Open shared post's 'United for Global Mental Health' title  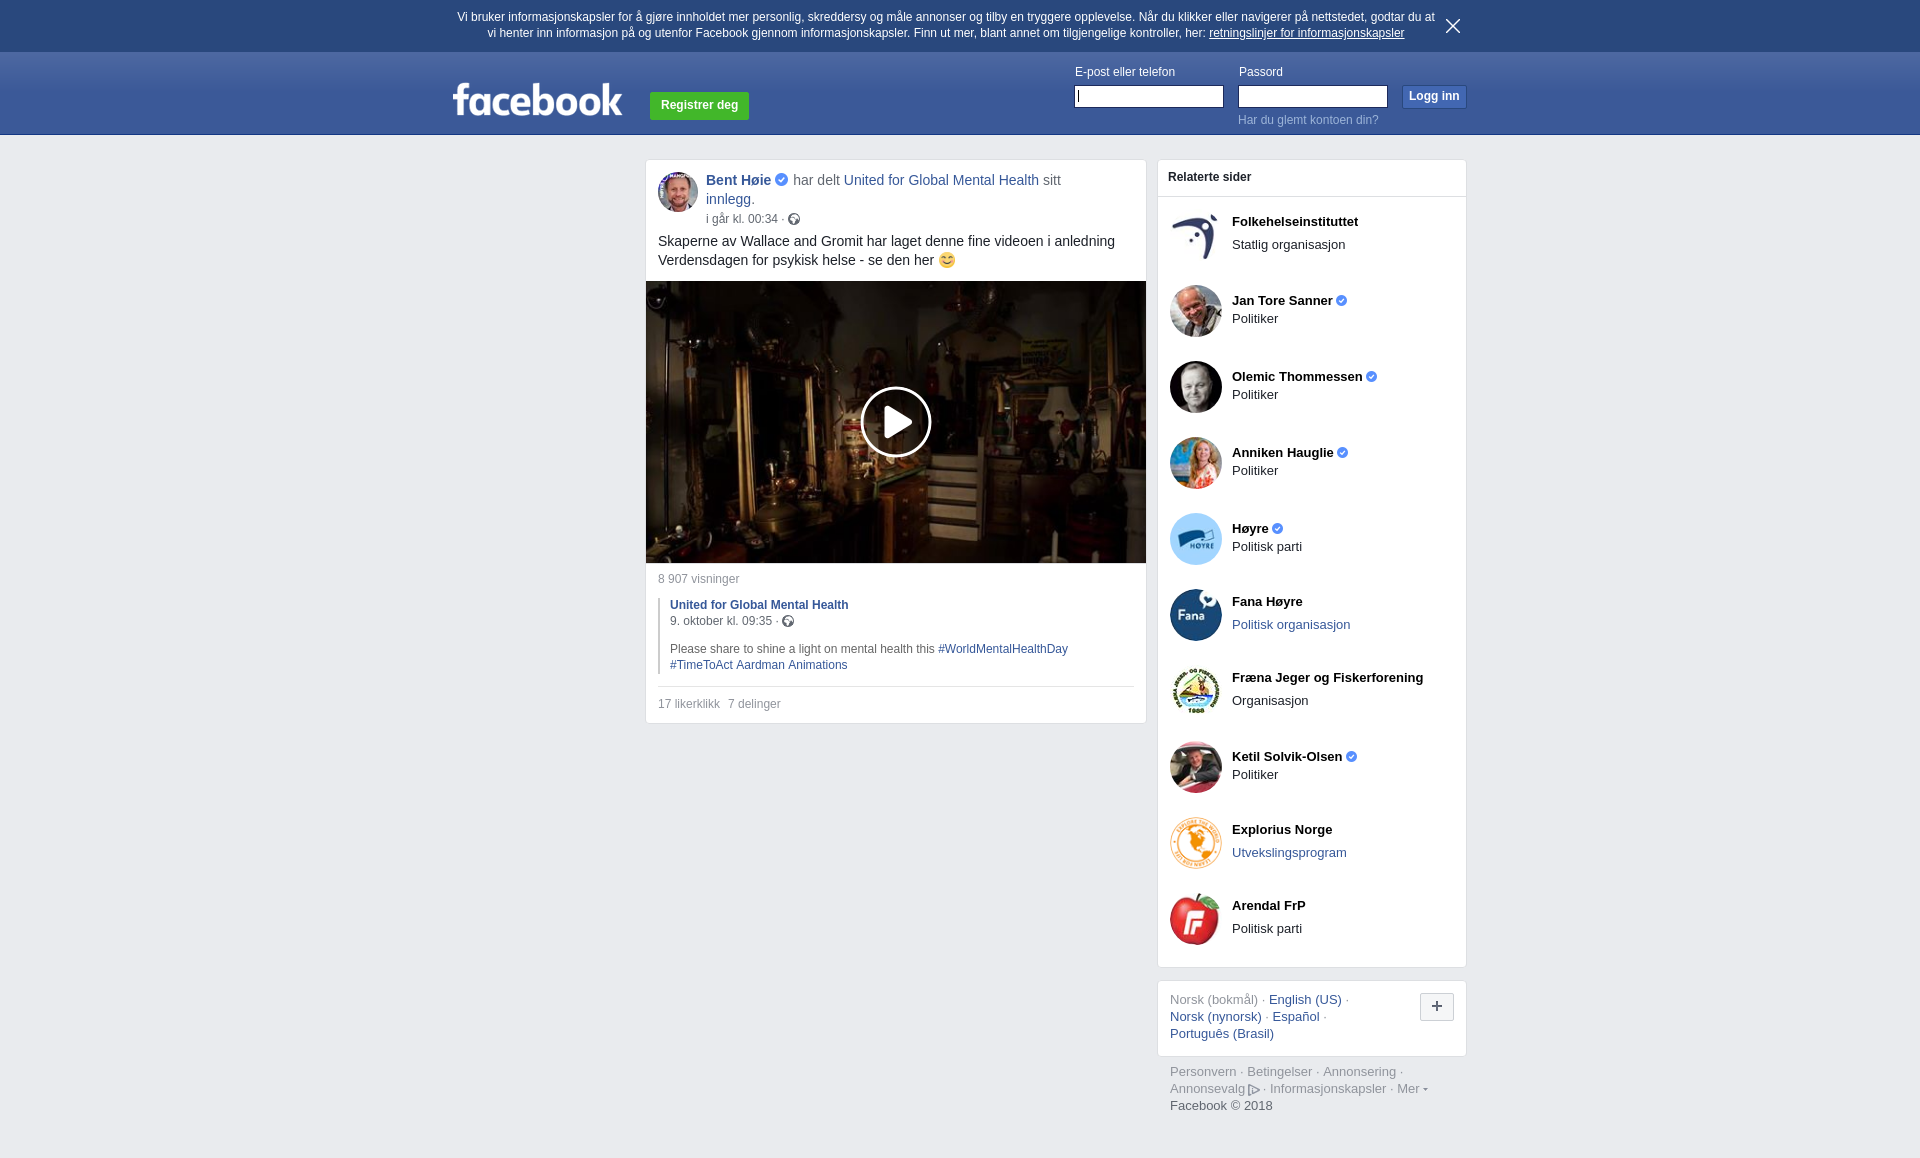click(759, 605)
